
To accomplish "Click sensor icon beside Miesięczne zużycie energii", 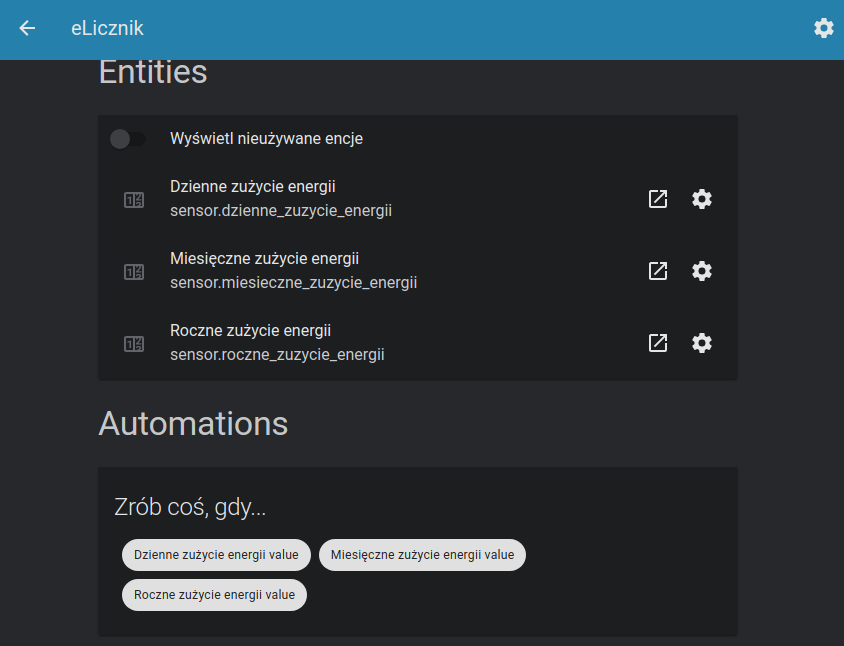I will pyautogui.click(x=134, y=272).
